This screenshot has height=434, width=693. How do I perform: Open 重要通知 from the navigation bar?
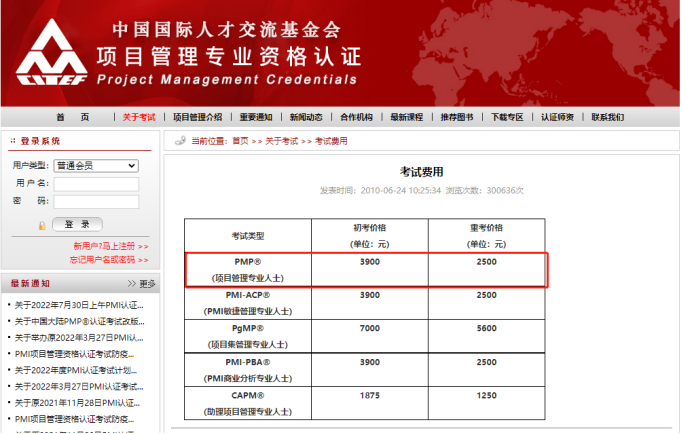(x=255, y=117)
